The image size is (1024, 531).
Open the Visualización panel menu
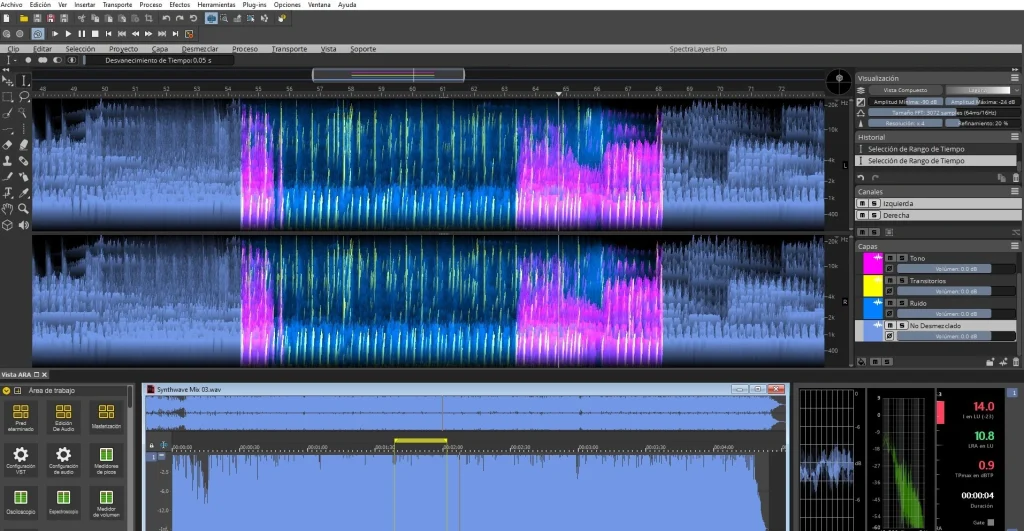click(x=1015, y=78)
